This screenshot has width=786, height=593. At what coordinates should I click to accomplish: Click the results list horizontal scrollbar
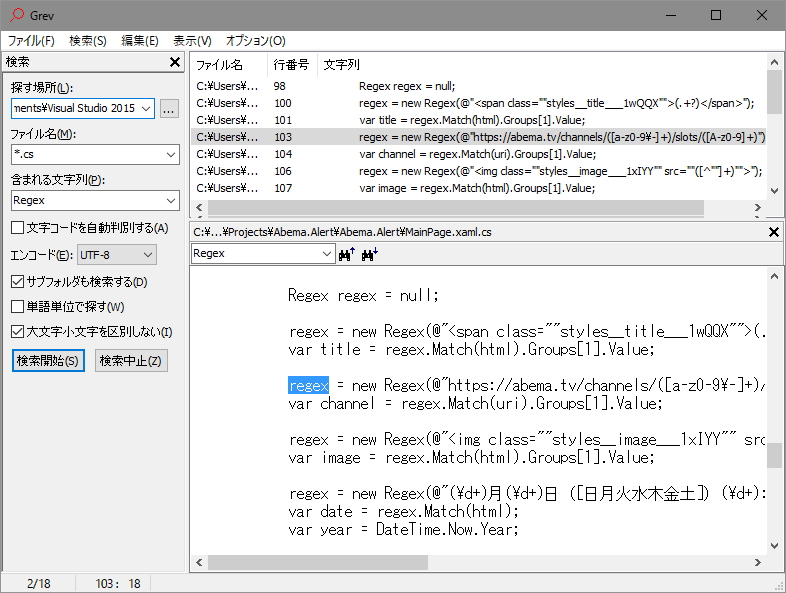click(480, 208)
